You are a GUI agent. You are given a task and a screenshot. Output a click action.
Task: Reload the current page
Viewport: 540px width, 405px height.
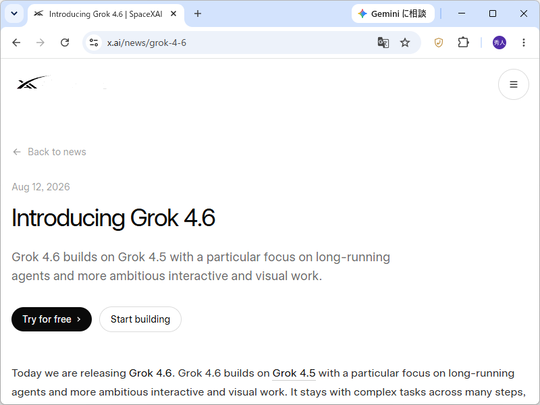tap(65, 43)
